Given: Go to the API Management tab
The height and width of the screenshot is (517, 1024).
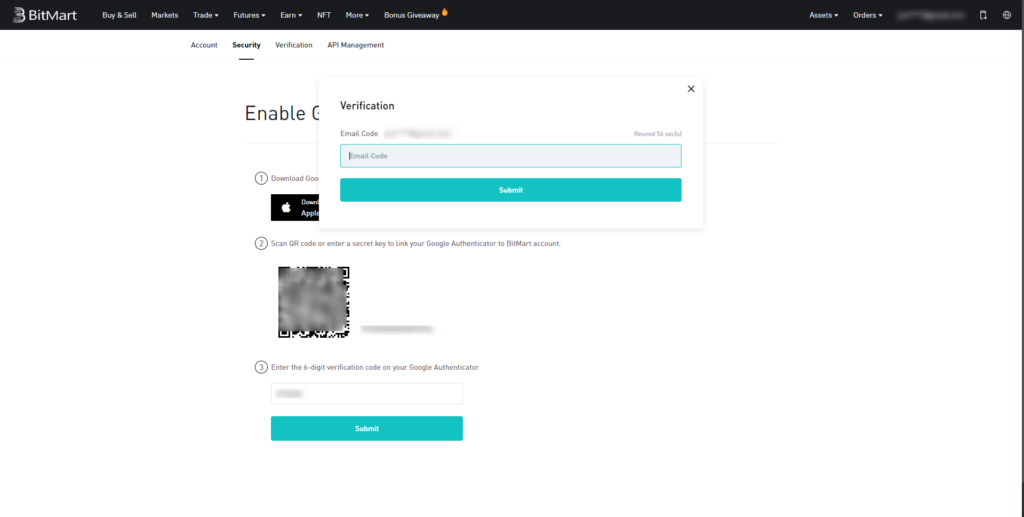Looking at the screenshot, I should click(x=355, y=45).
